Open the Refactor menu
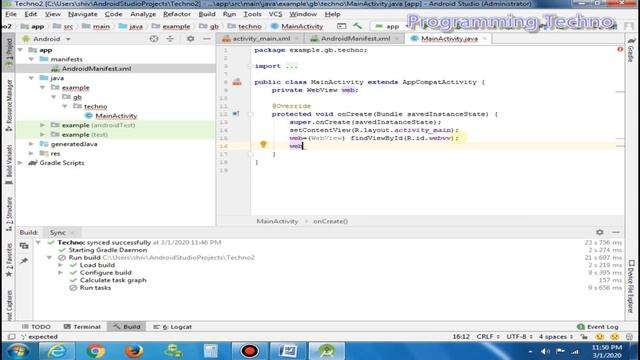Image resolution: width=640 pixels, height=360 pixels. click(177, 14)
